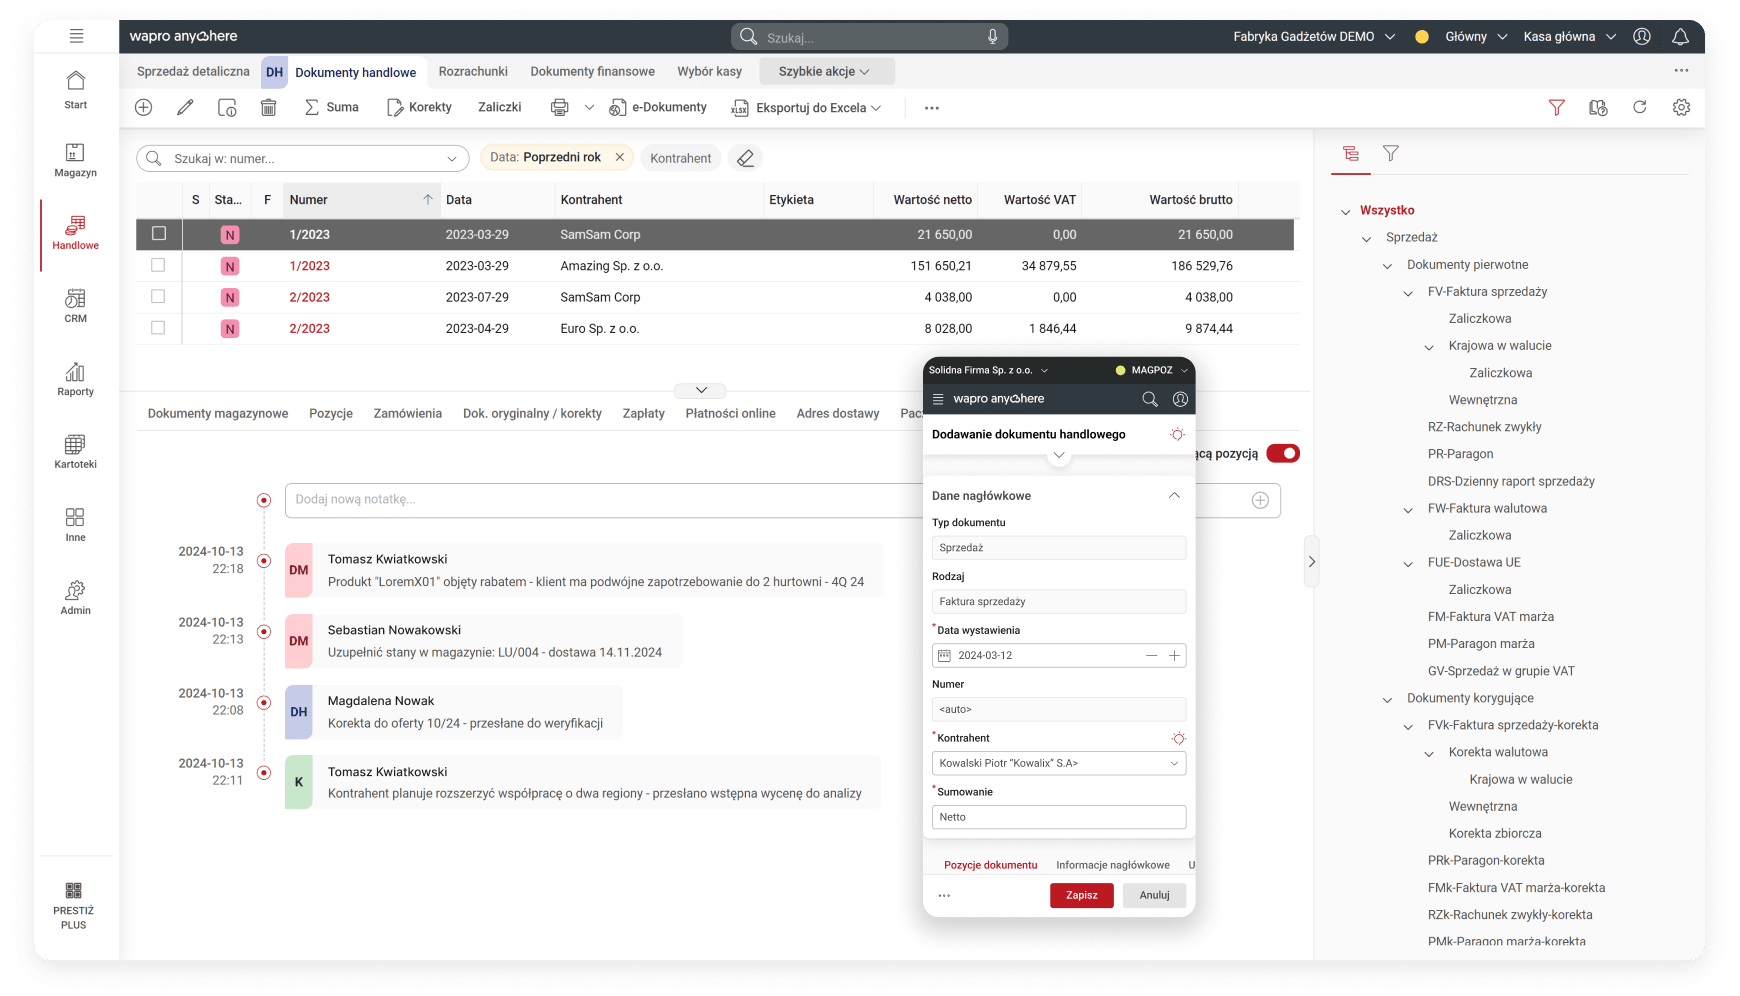Open the Zamówienia tab

[407, 413]
